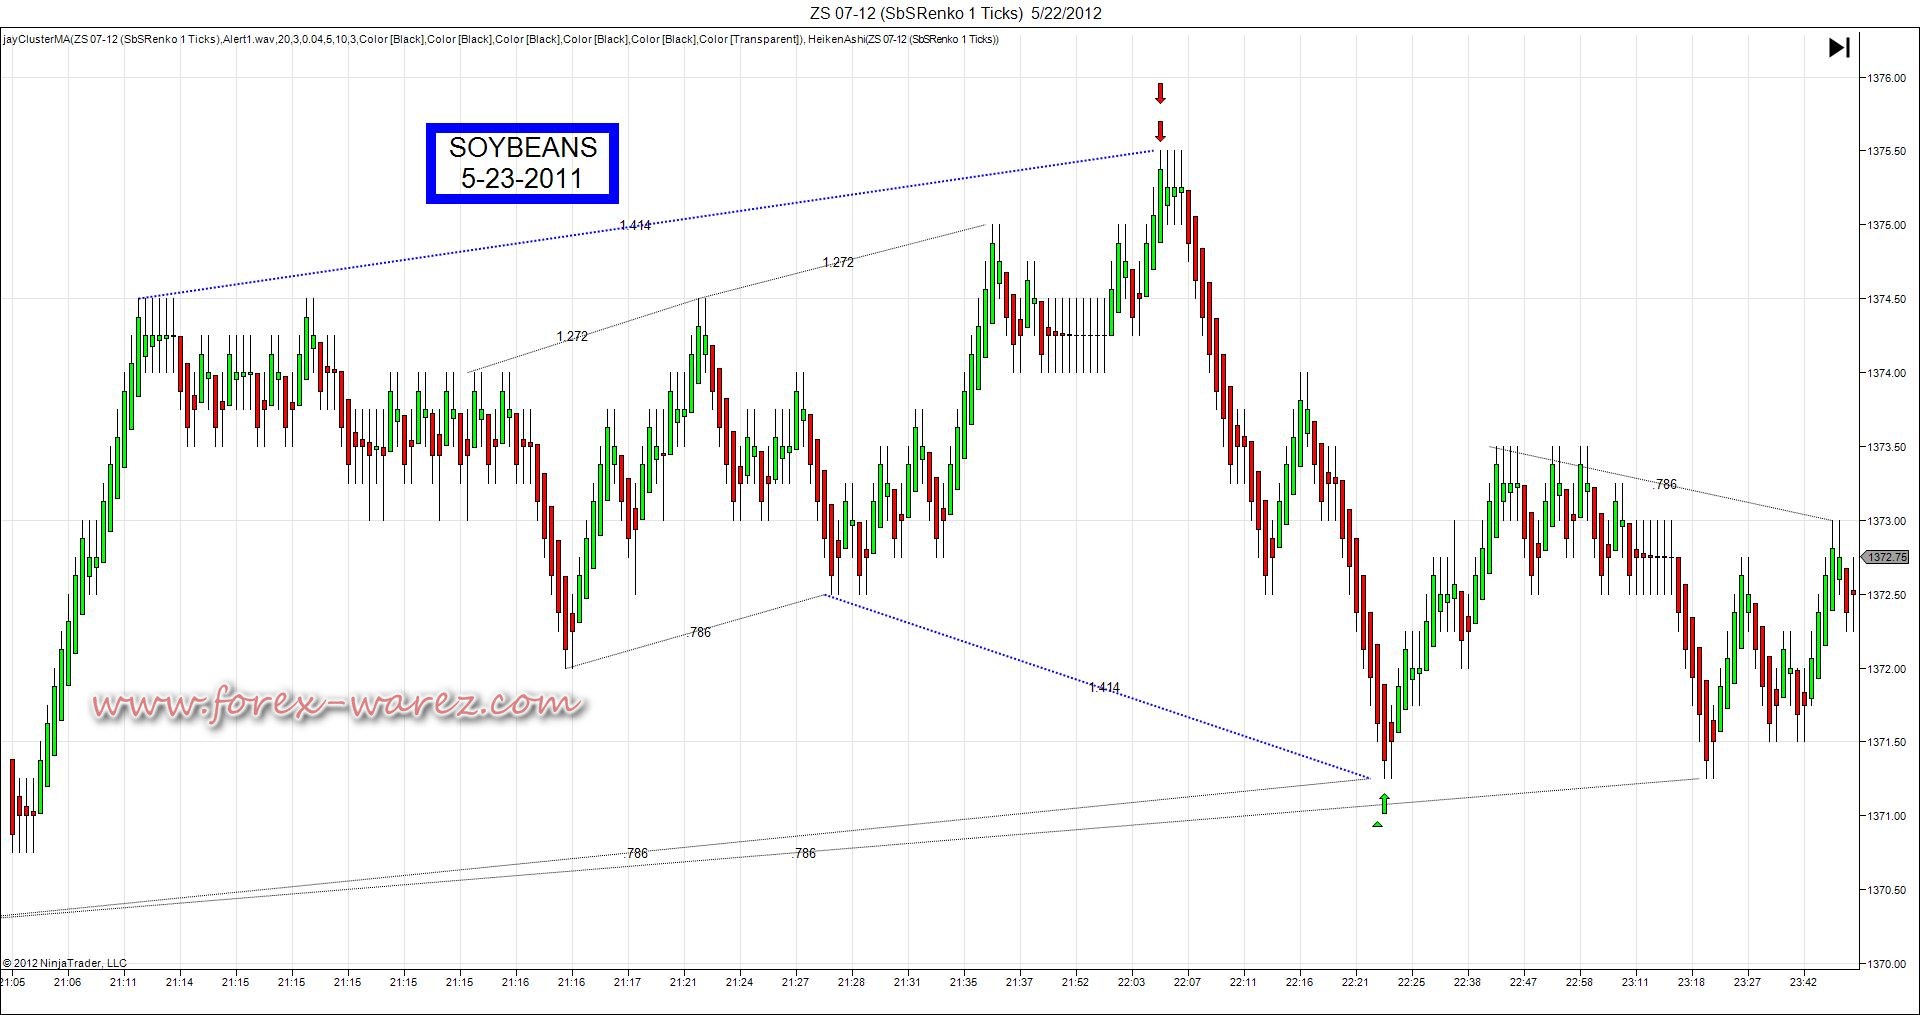1920x1015 pixels.
Task: Click the NinjaTrader copyright notice
Action: click(x=65, y=963)
